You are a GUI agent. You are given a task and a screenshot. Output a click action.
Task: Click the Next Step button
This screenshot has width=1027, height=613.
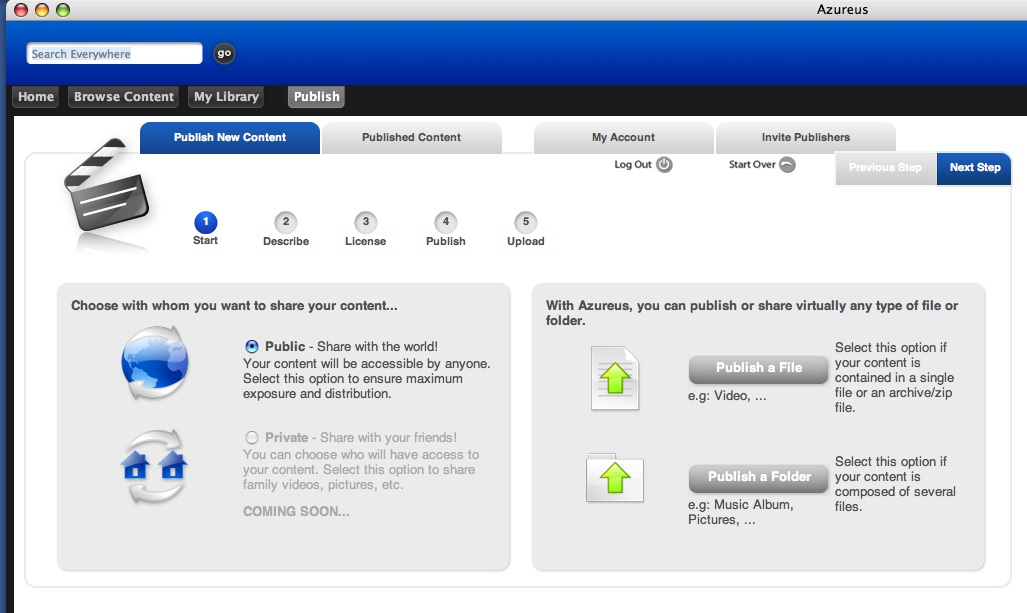coord(975,168)
